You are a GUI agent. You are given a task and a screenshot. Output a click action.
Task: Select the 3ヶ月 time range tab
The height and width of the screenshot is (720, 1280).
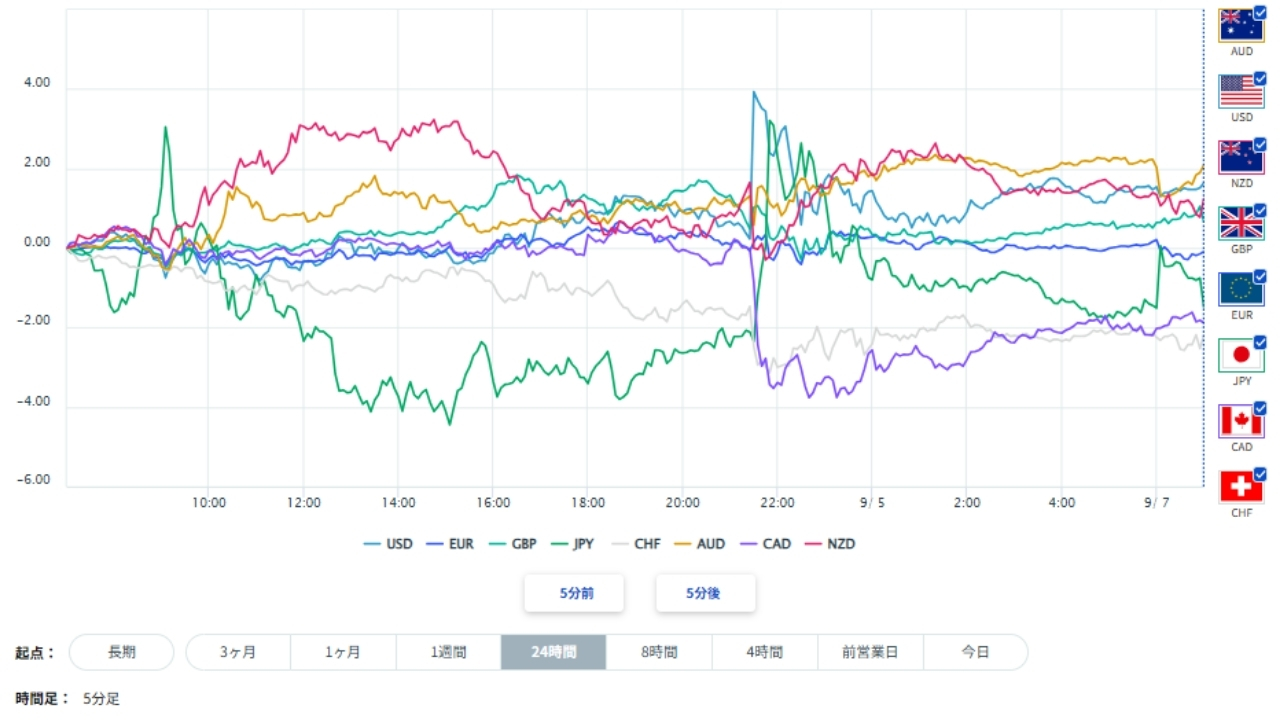click(238, 652)
